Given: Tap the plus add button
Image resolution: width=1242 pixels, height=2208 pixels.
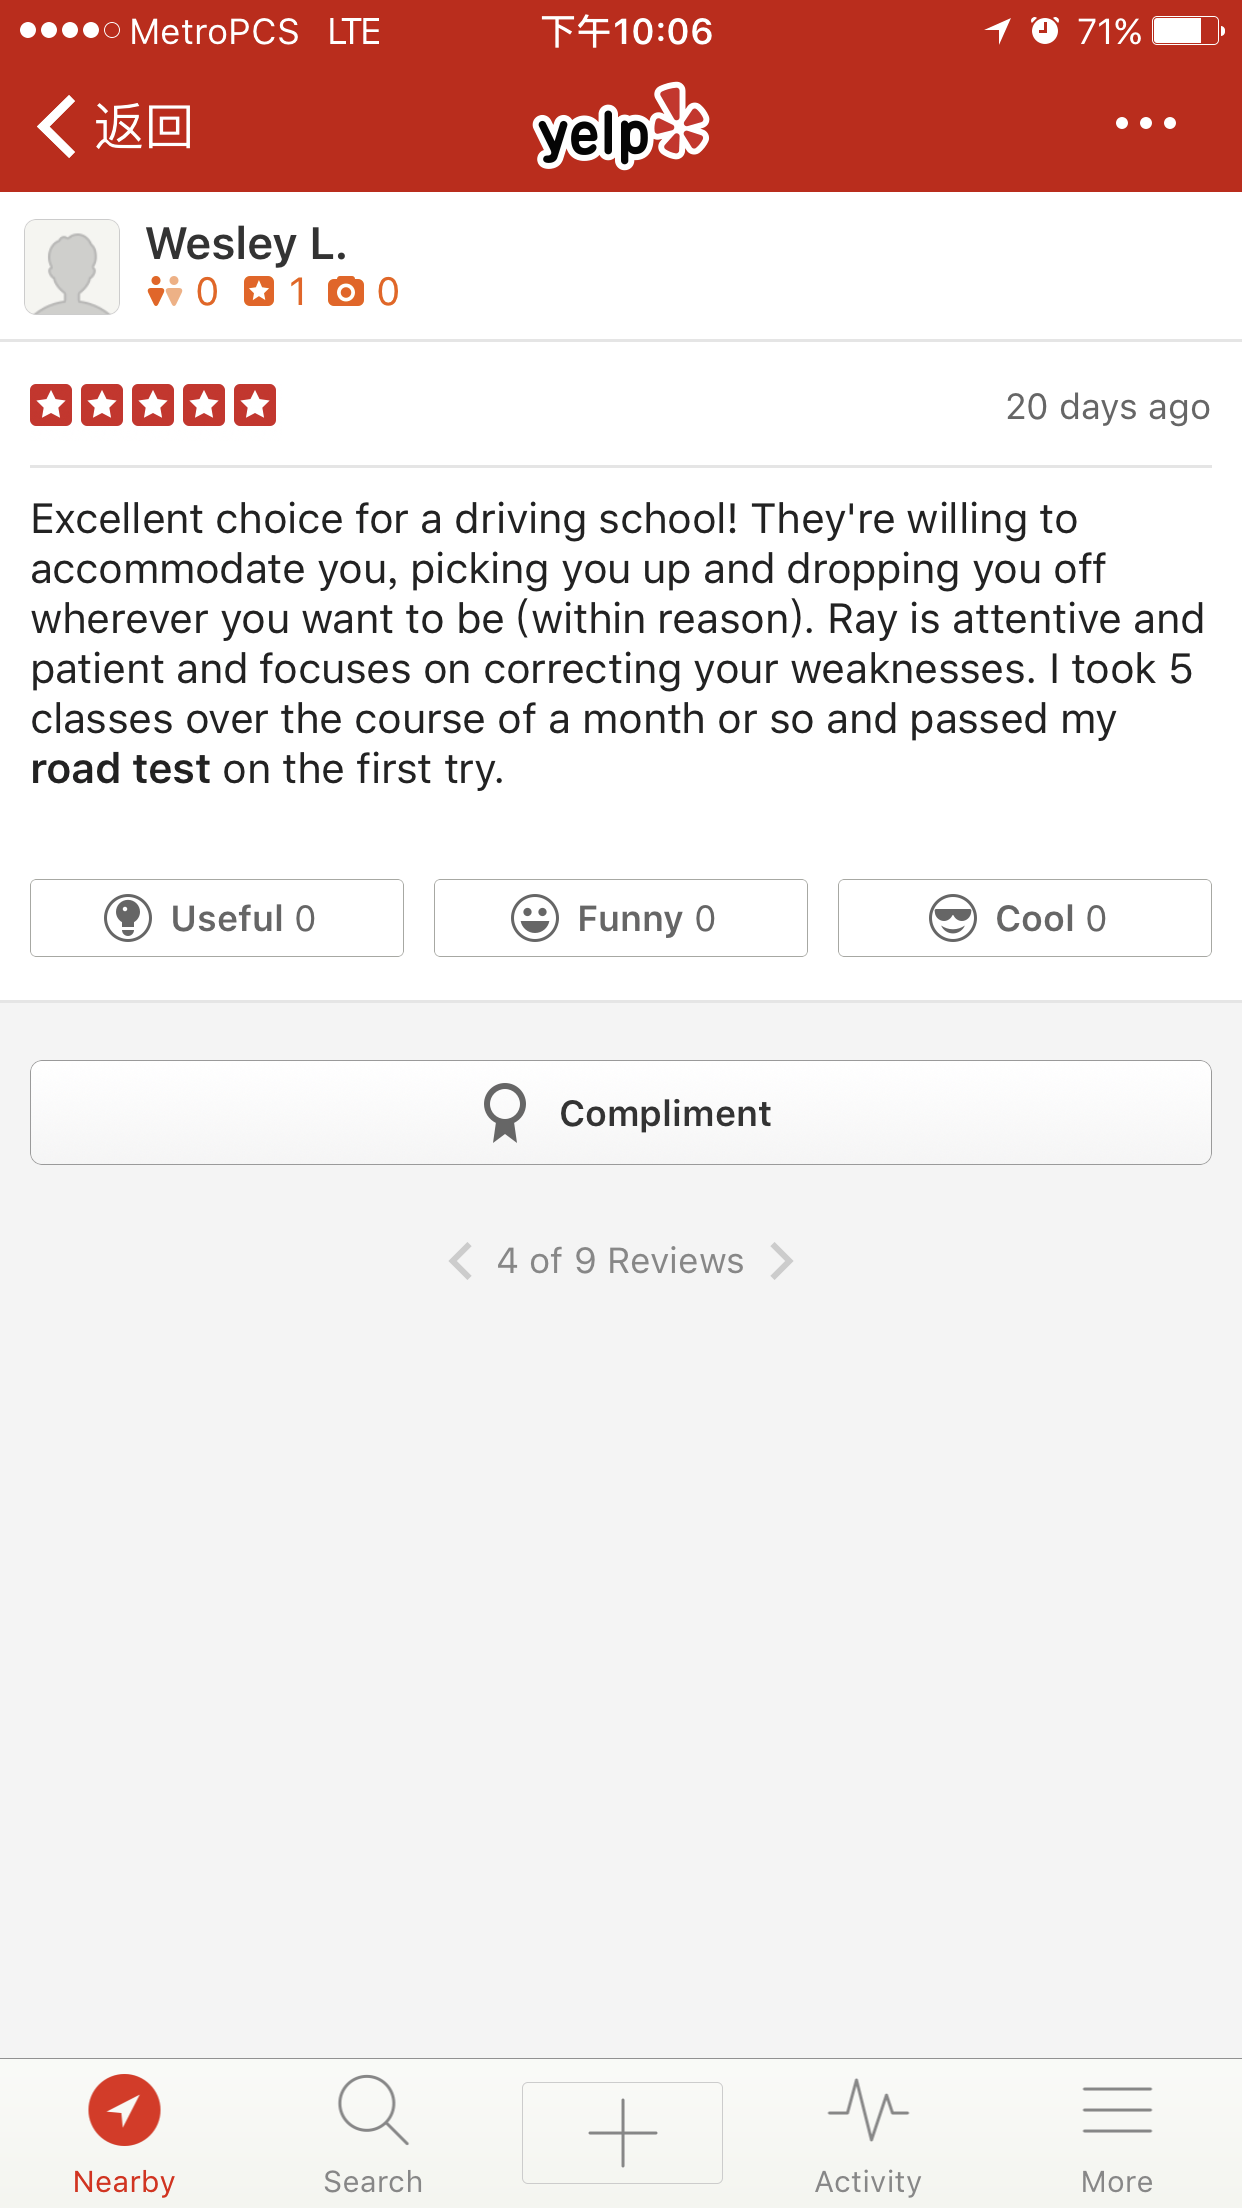Looking at the screenshot, I should coord(622,2133).
